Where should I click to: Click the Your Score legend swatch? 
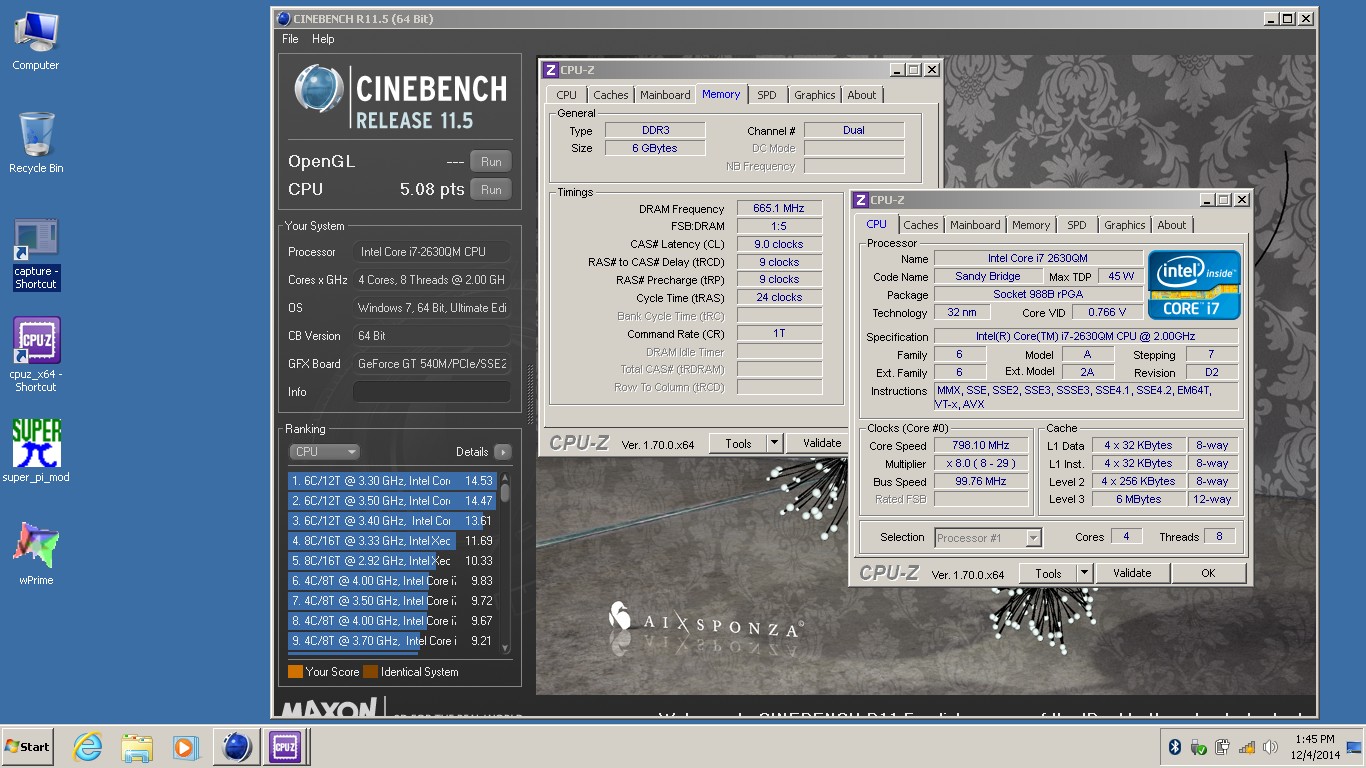[295, 672]
